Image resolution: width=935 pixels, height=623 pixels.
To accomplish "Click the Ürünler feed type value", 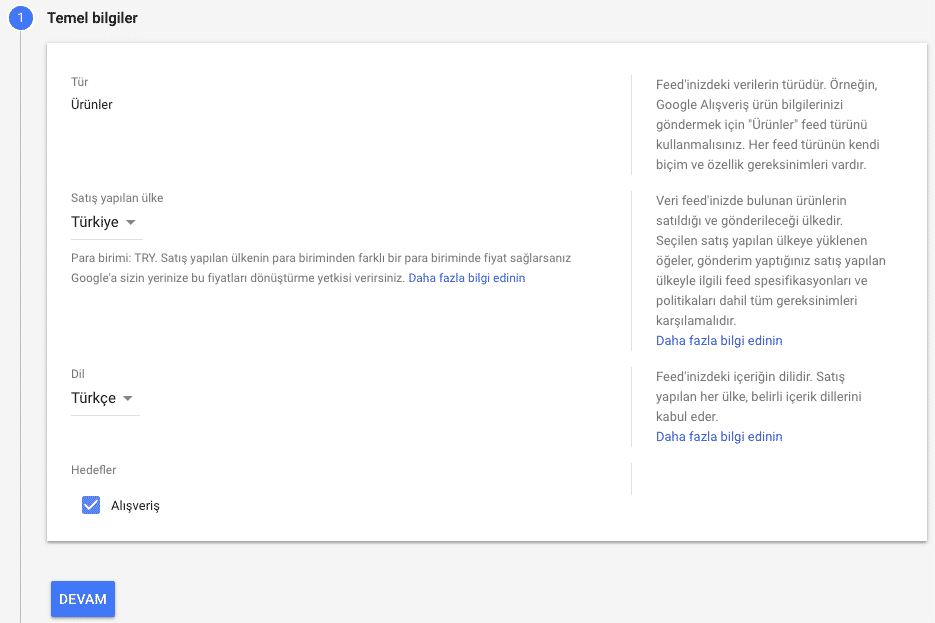I will pos(92,104).
